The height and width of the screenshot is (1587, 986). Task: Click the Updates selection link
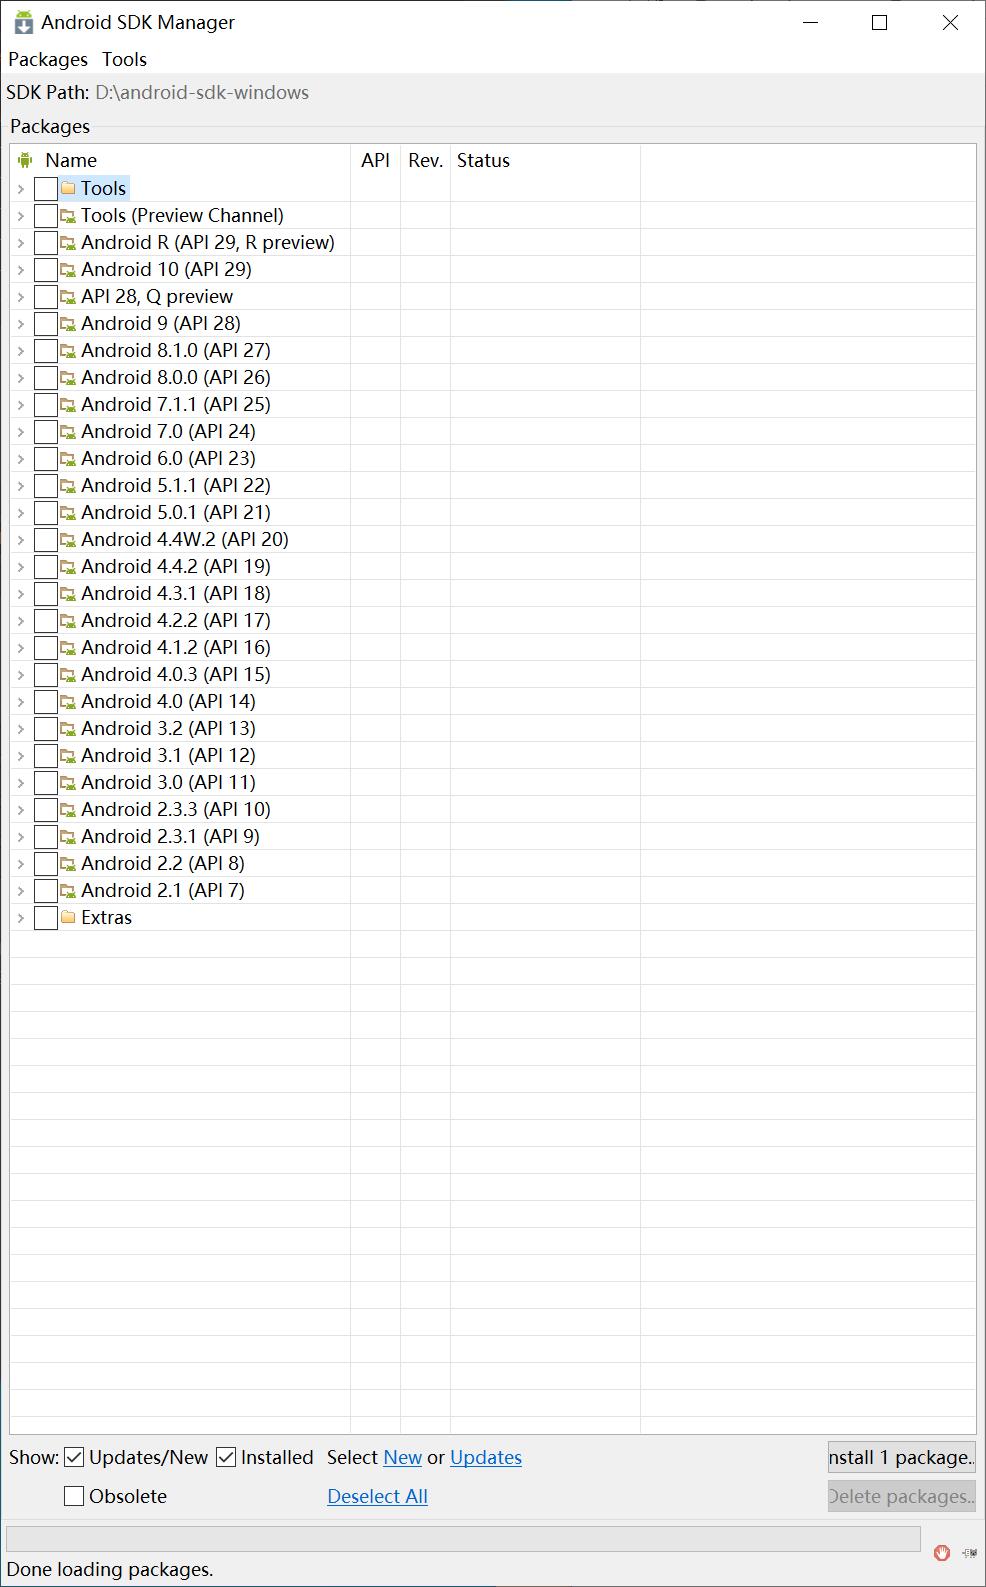pos(486,1457)
